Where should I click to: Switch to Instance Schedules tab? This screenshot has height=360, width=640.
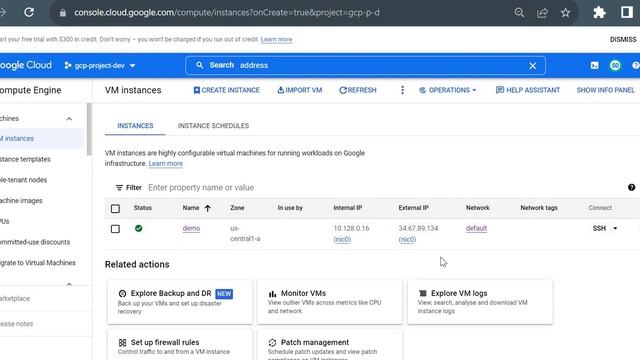[213, 126]
